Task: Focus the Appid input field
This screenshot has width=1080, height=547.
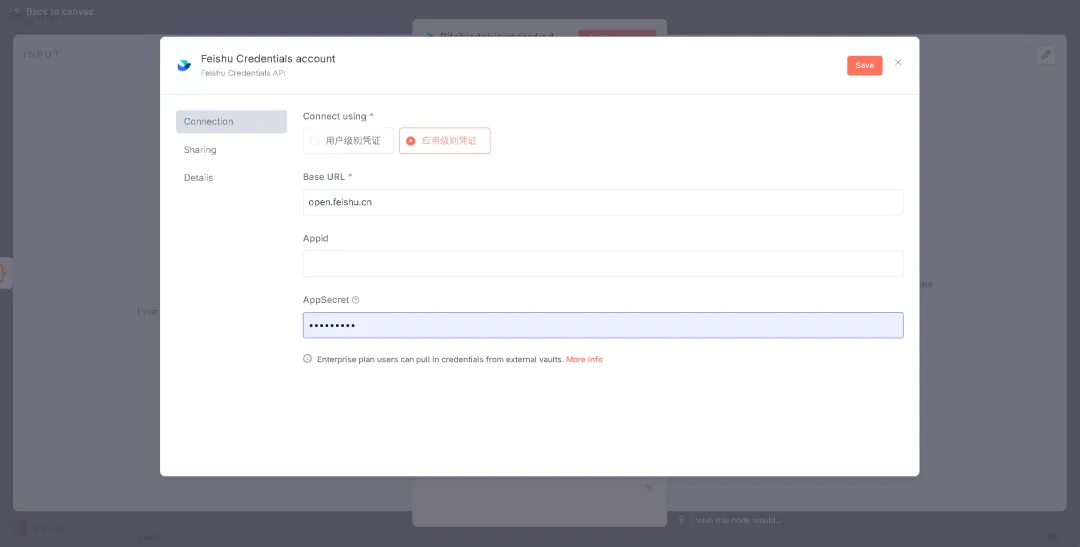Action: 603,264
